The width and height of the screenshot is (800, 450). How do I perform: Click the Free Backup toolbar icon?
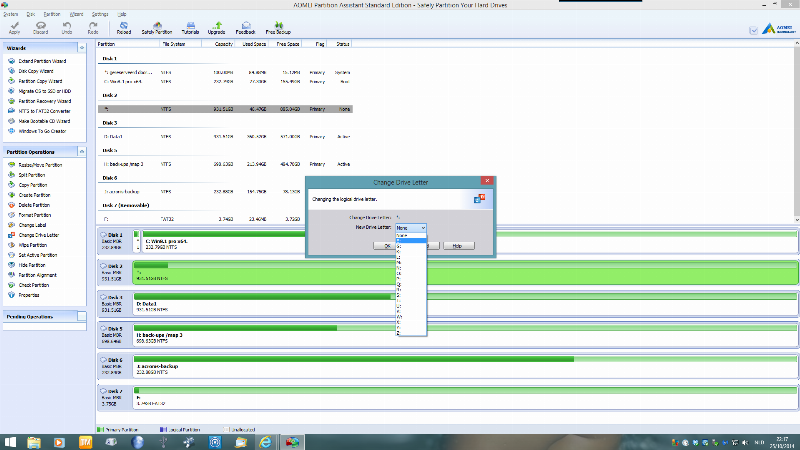[278, 28]
